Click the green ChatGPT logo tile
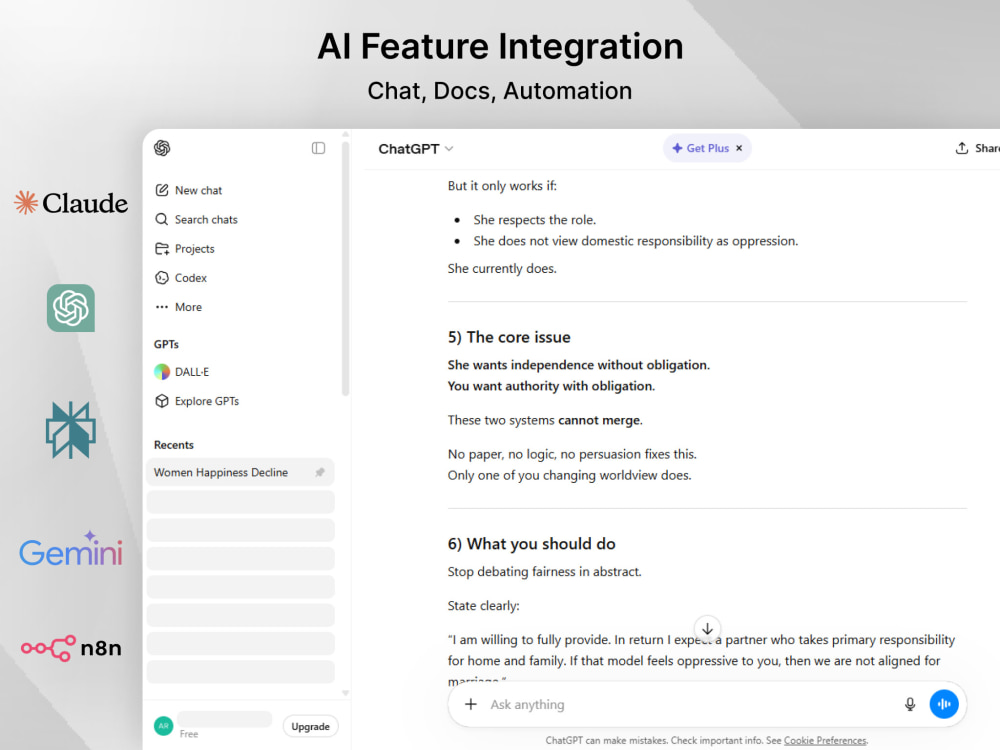This screenshot has width=1000, height=750. pyautogui.click(x=71, y=308)
